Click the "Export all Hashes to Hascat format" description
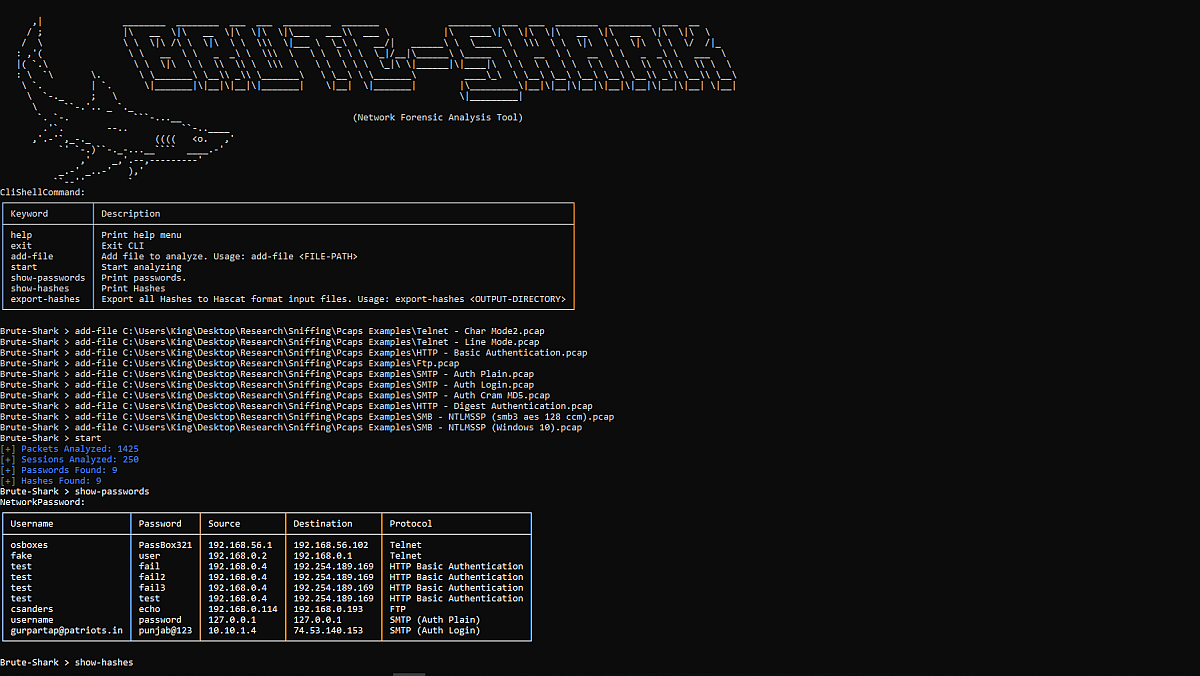 (x=333, y=299)
